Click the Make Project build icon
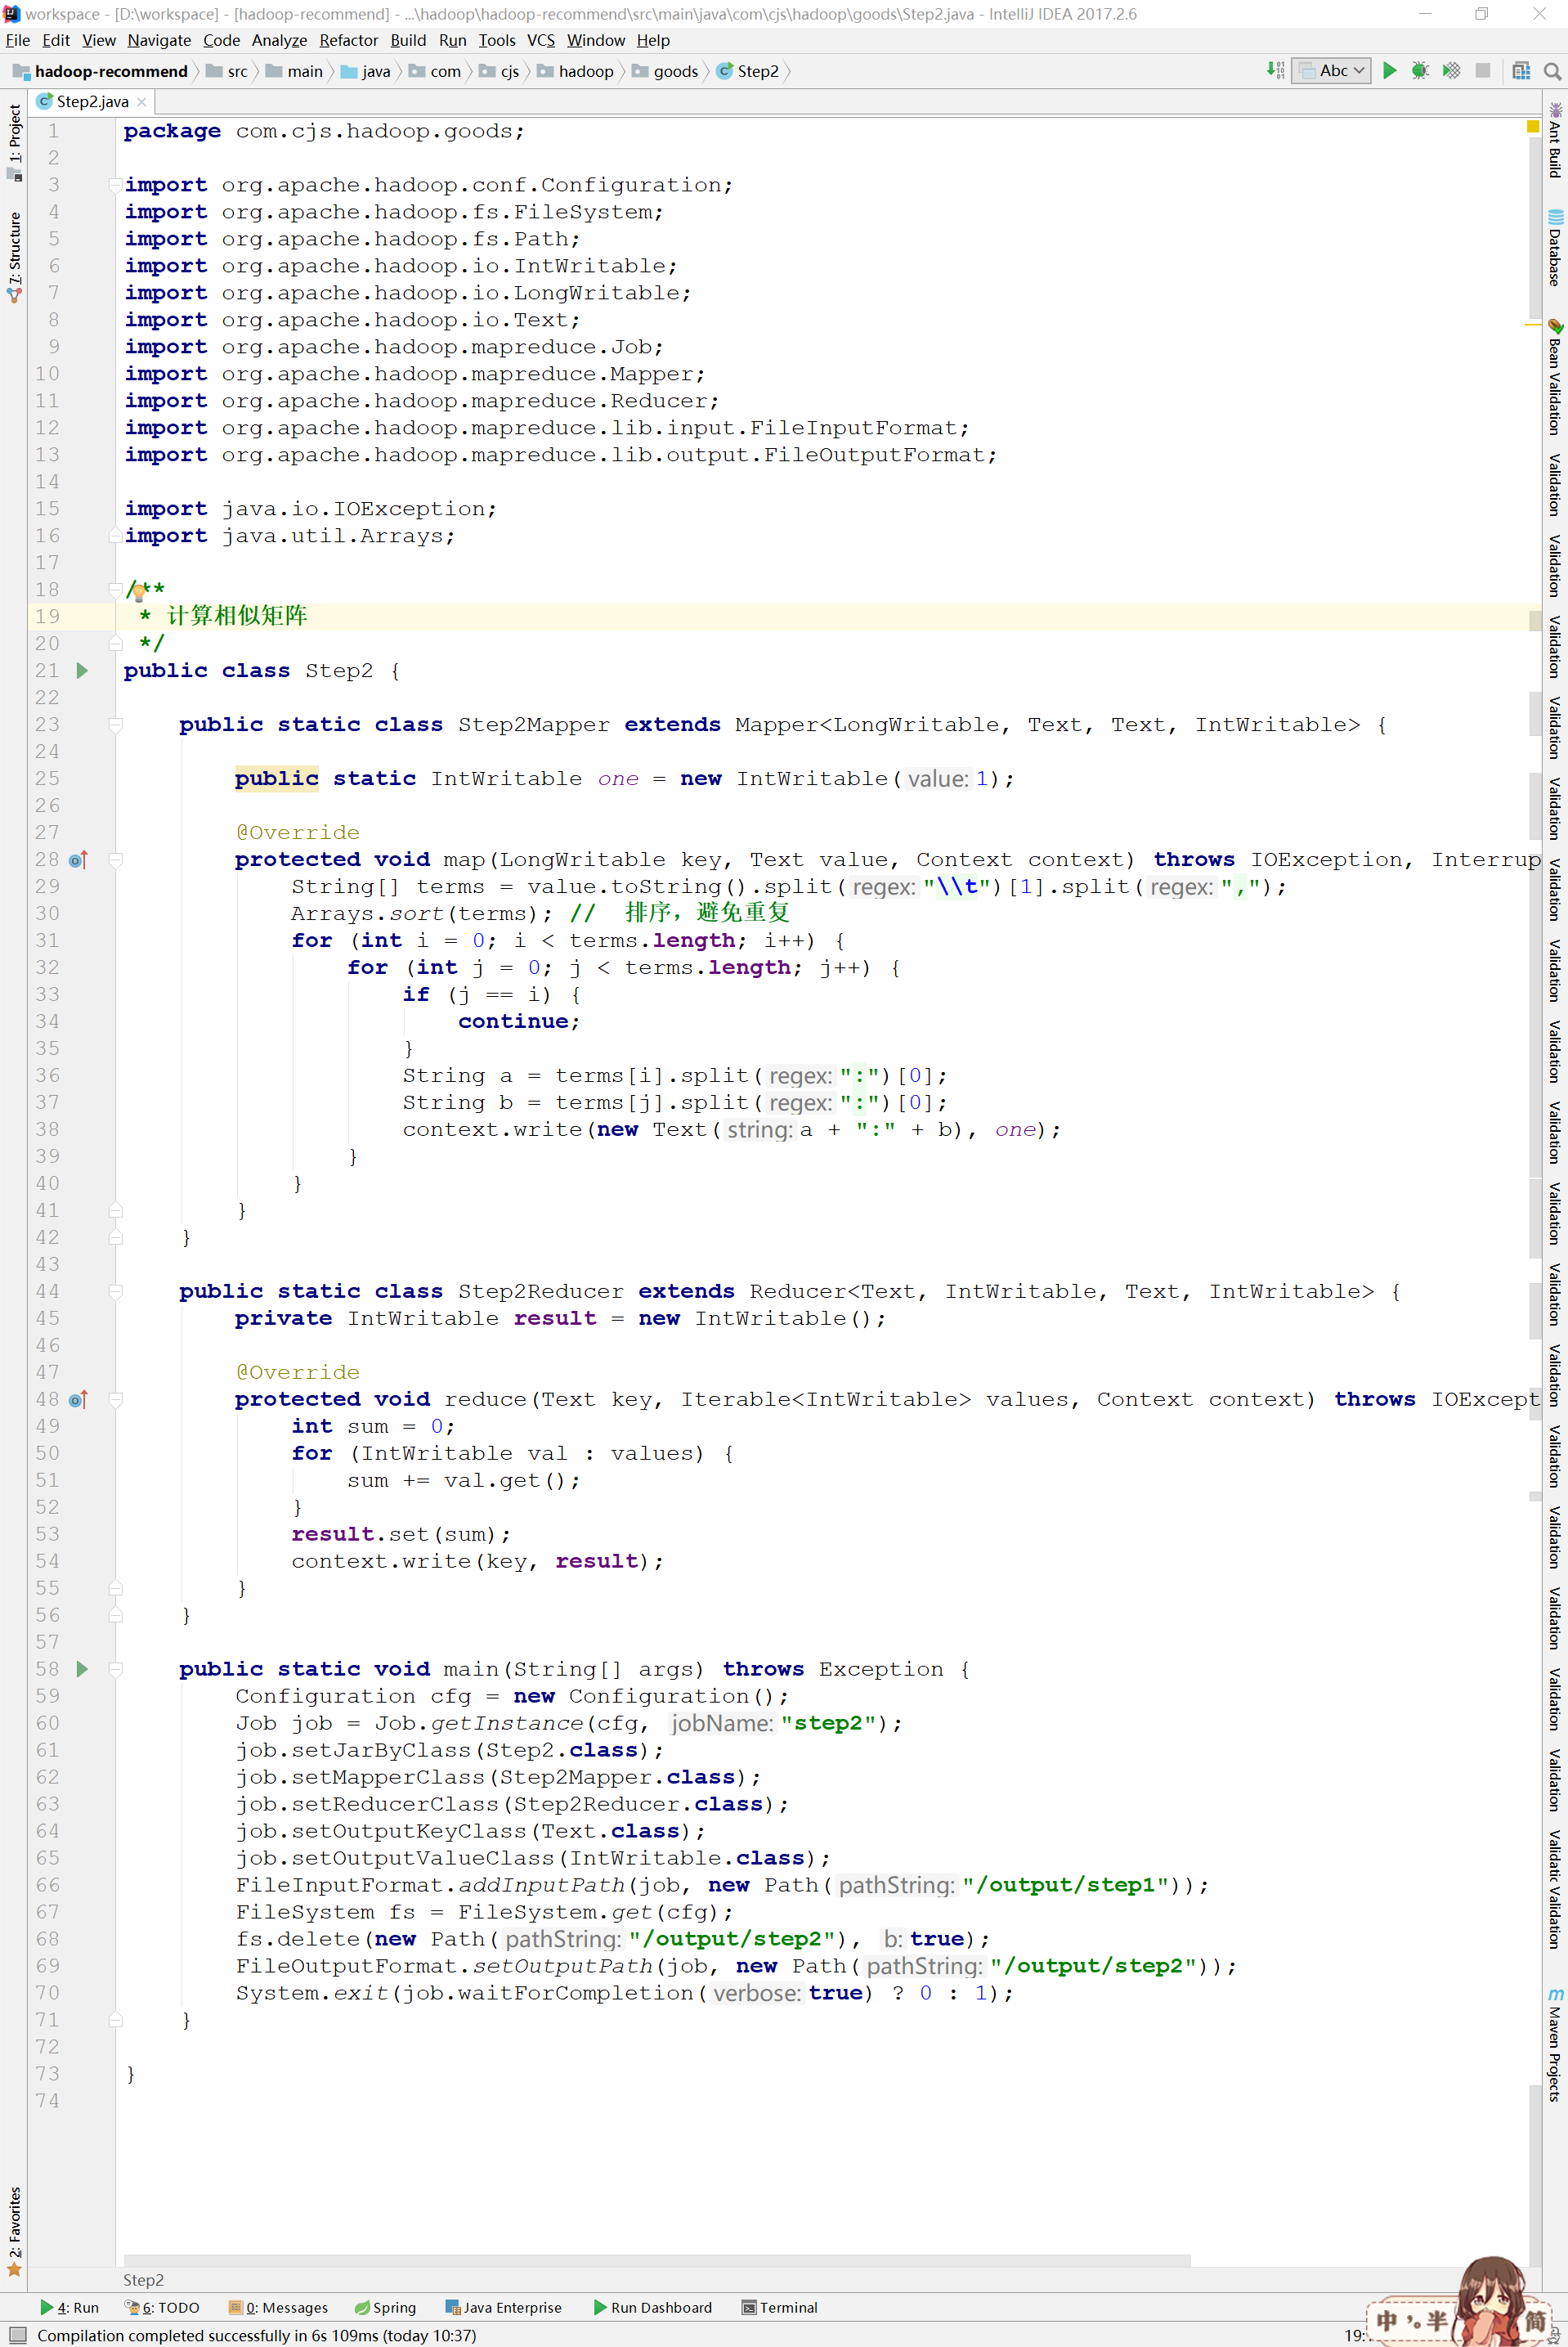The height and width of the screenshot is (2347, 1568). (1275, 71)
